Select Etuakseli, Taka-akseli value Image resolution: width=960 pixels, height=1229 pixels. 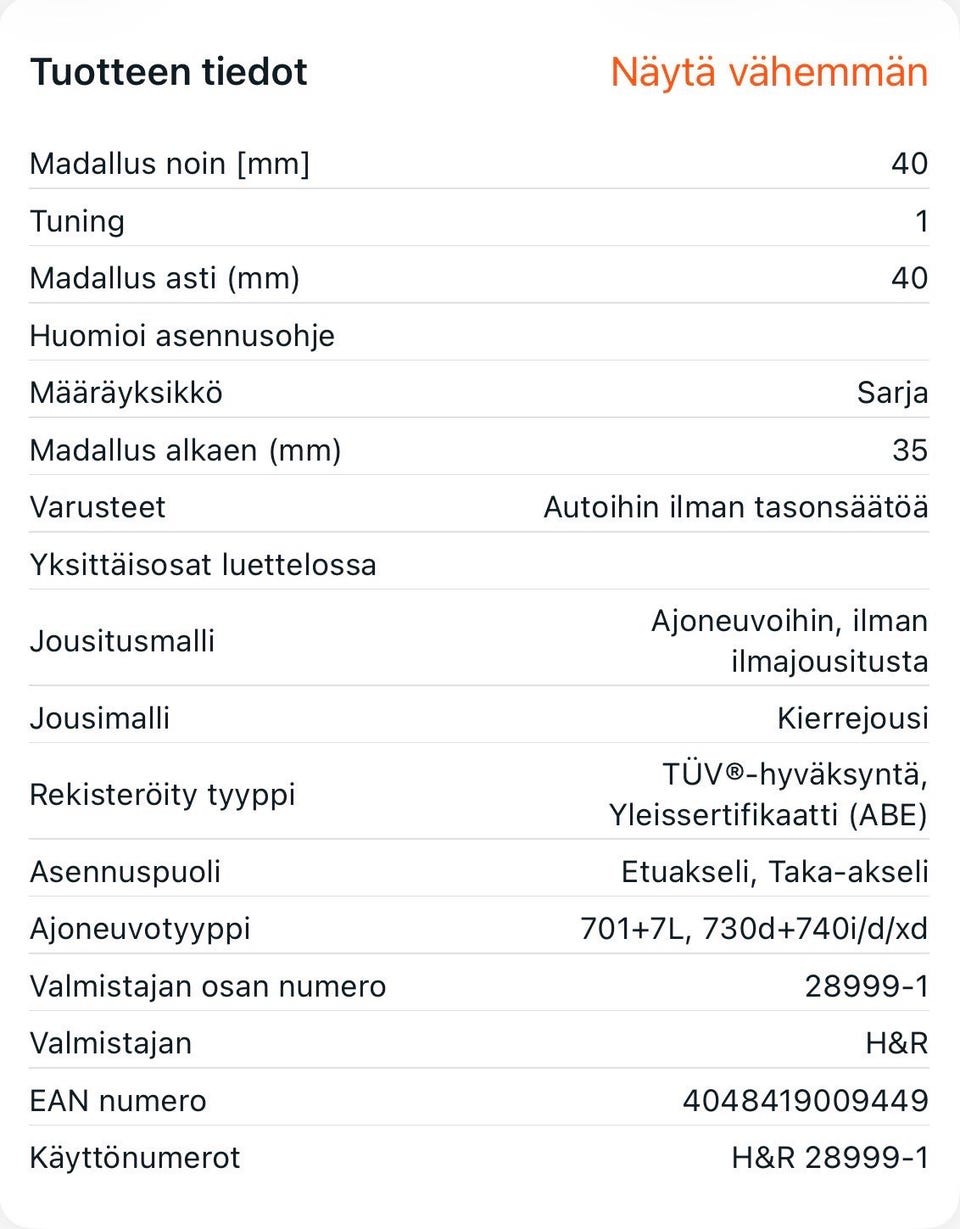click(775, 872)
